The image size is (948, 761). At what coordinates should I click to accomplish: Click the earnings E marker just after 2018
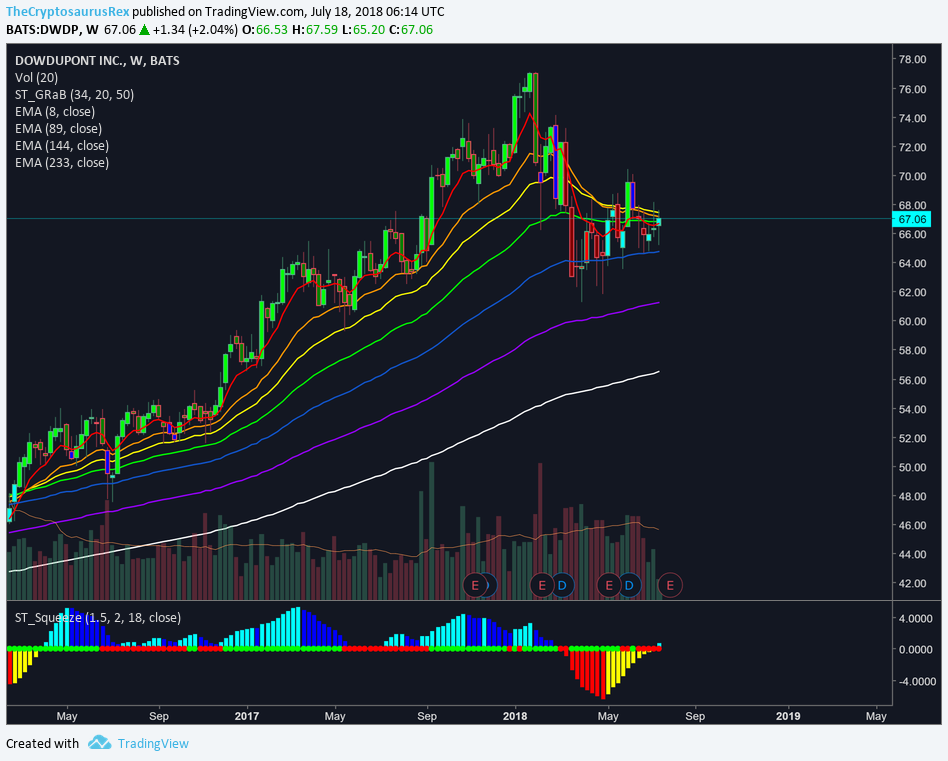click(x=542, y=585)
